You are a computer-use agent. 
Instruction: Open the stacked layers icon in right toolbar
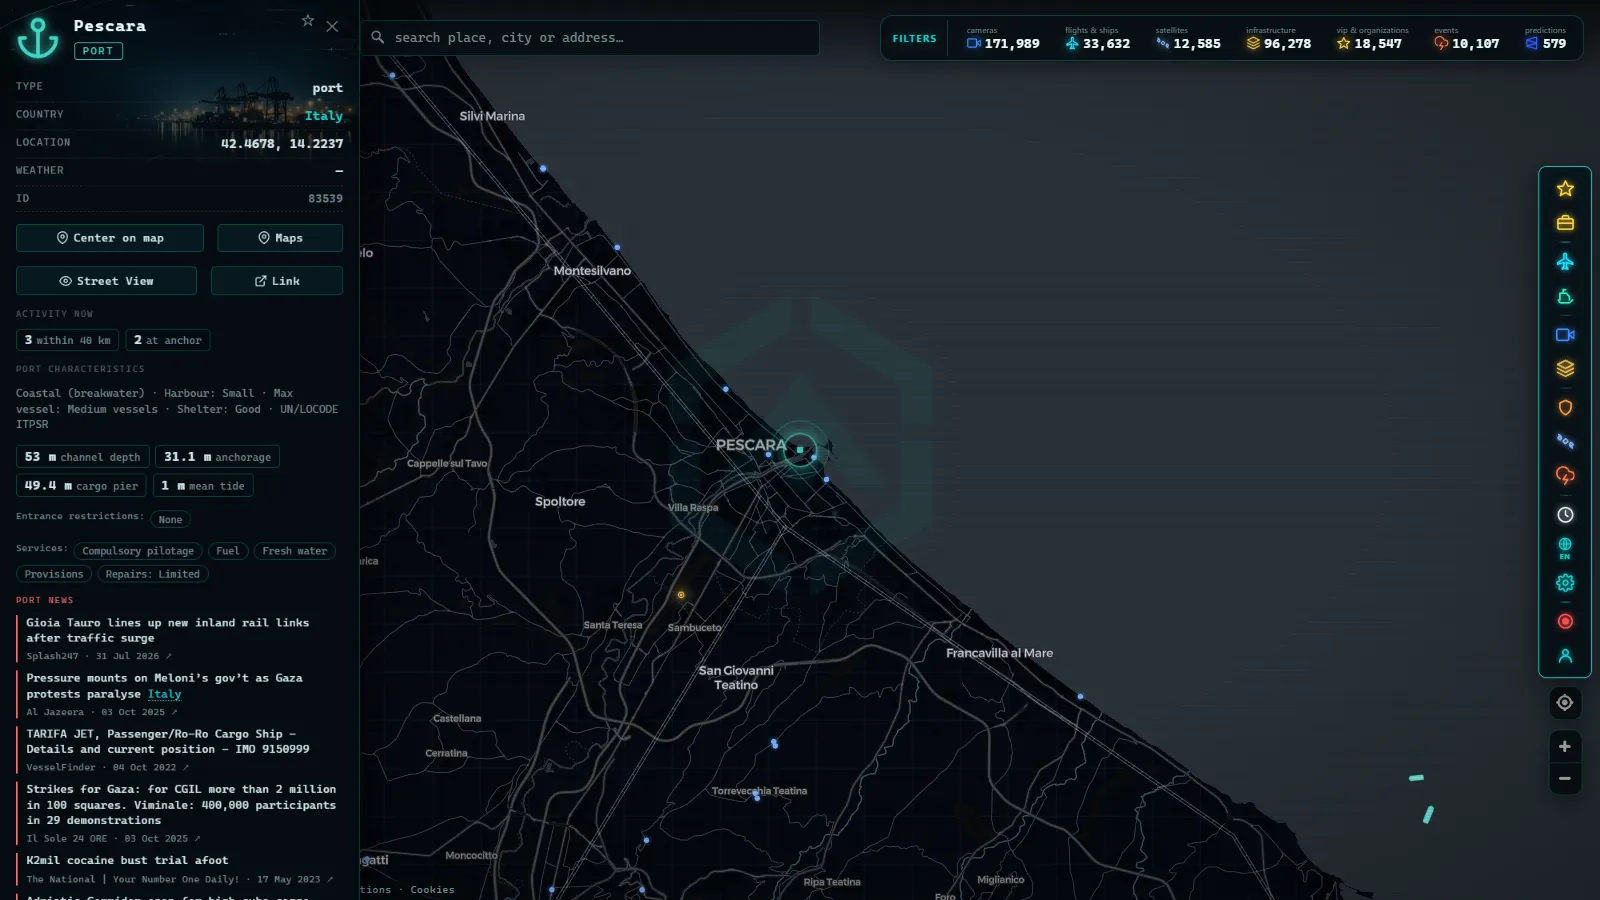pyautogui.click(x=1565, y=369)
